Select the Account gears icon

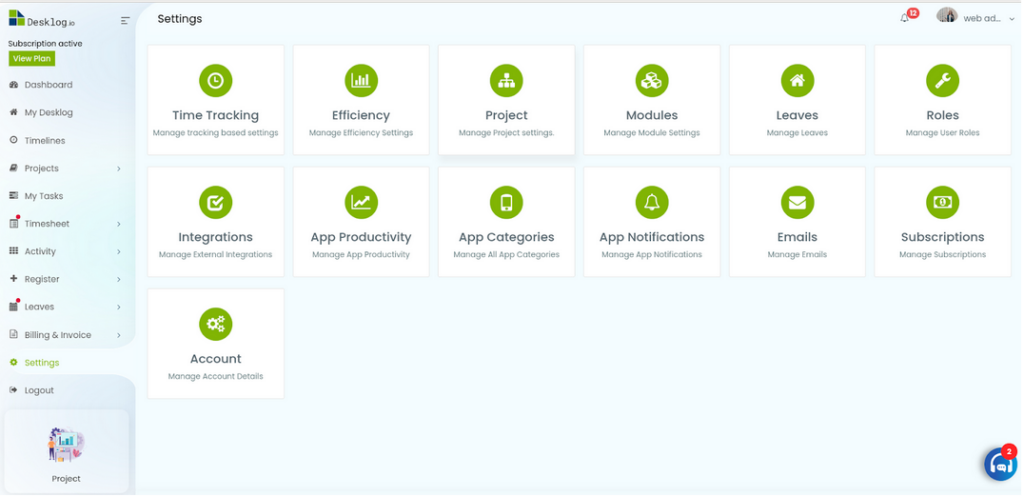coord(216,324)
